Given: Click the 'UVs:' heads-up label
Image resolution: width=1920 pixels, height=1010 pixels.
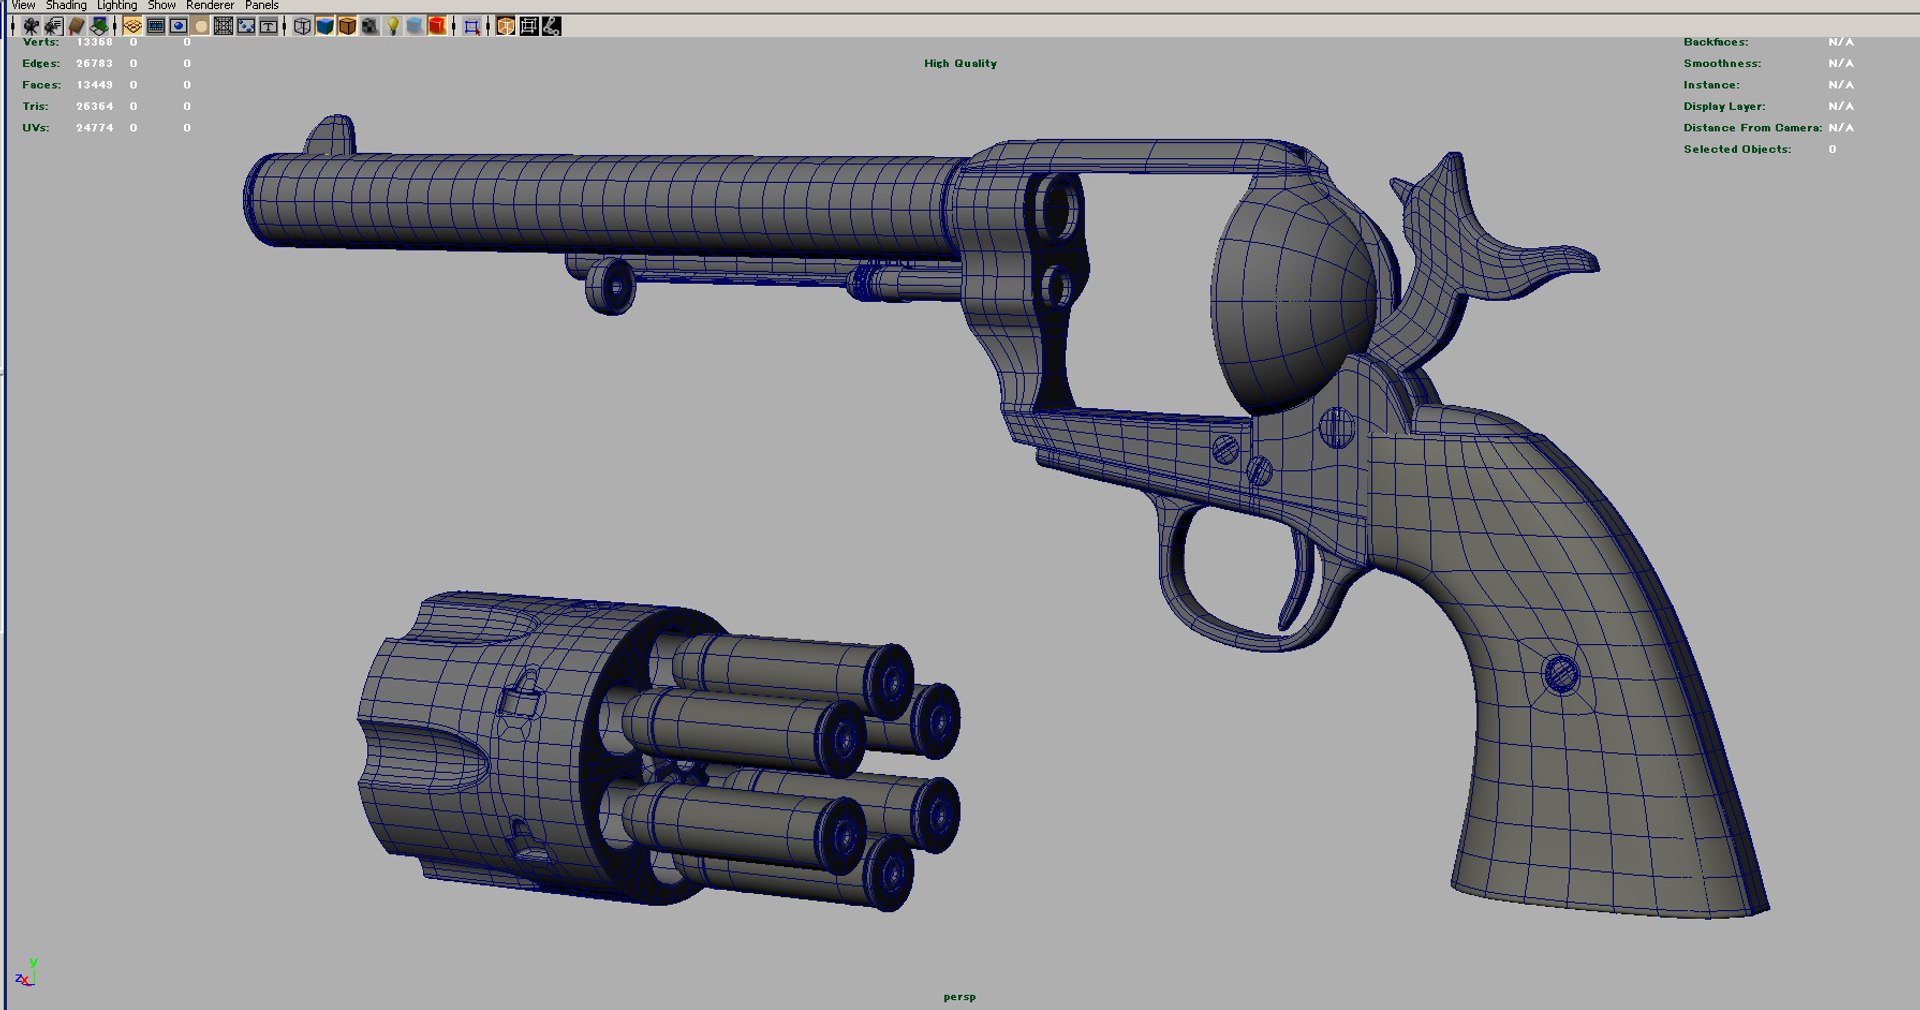Looking at the screenshot, I should point(36,128).
